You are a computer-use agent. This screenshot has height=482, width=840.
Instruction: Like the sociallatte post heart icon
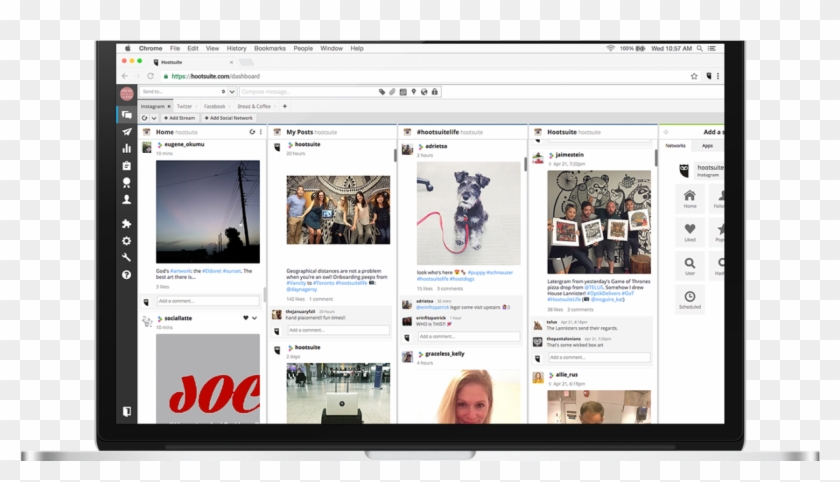(246, 318)
